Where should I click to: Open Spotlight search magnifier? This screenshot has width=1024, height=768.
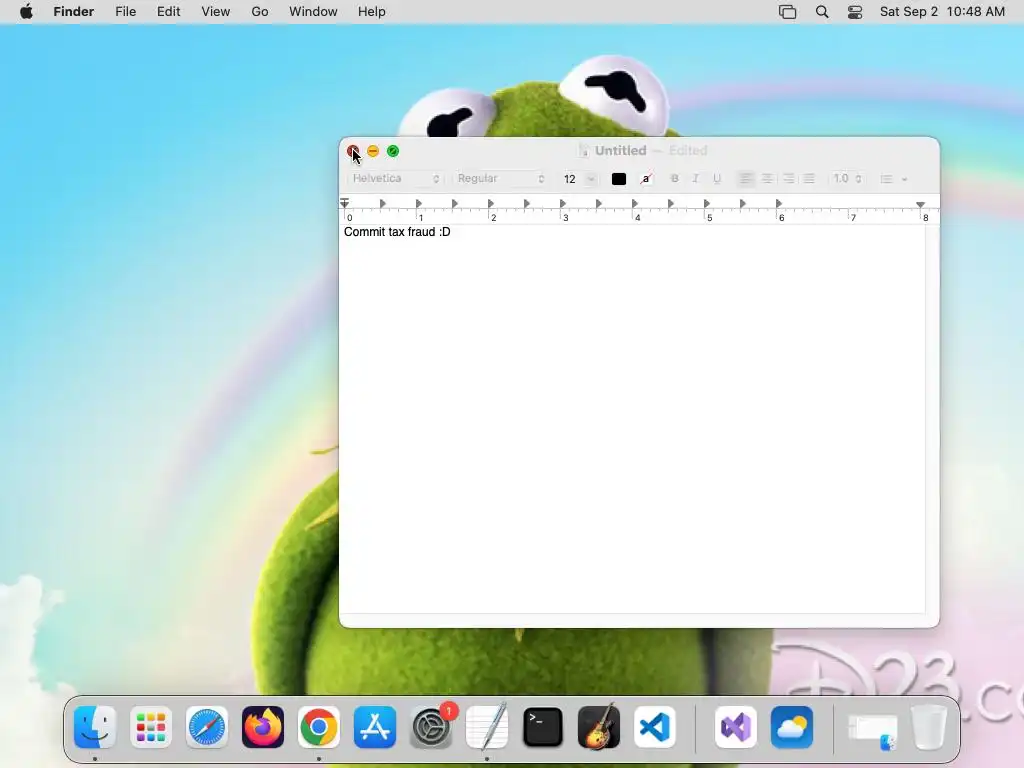822,12
